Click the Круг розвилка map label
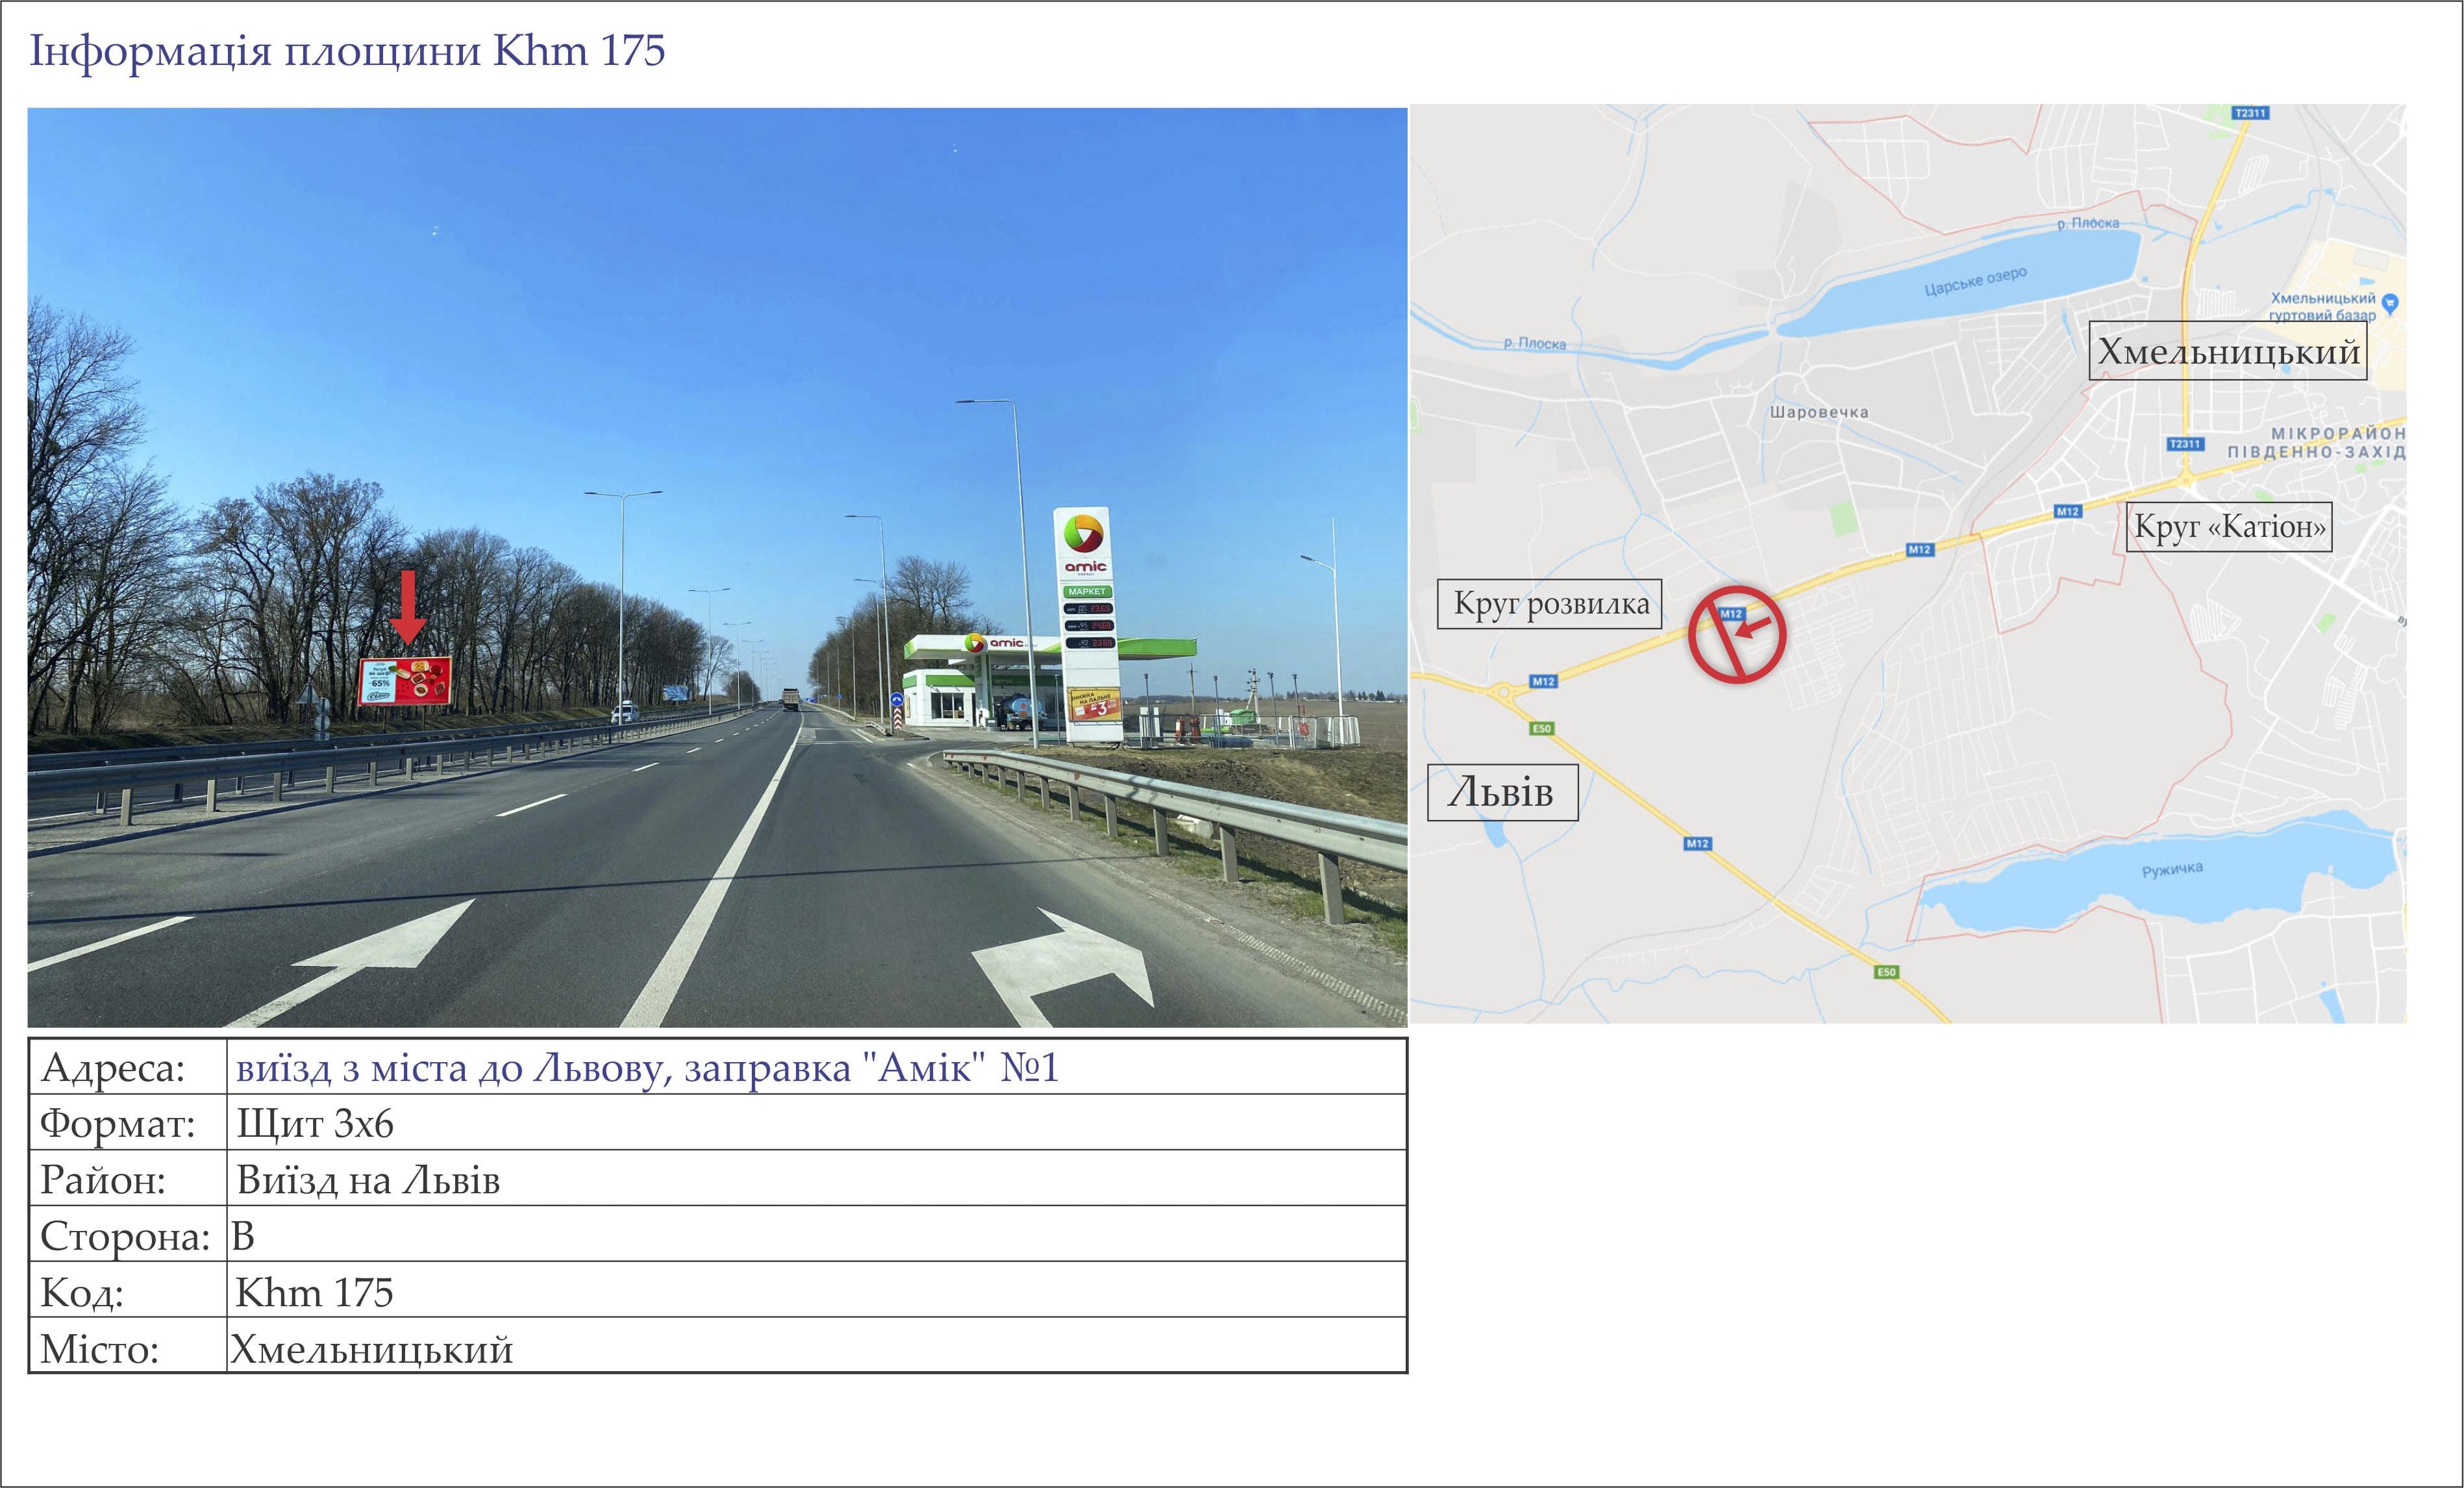 [1549, 604]
